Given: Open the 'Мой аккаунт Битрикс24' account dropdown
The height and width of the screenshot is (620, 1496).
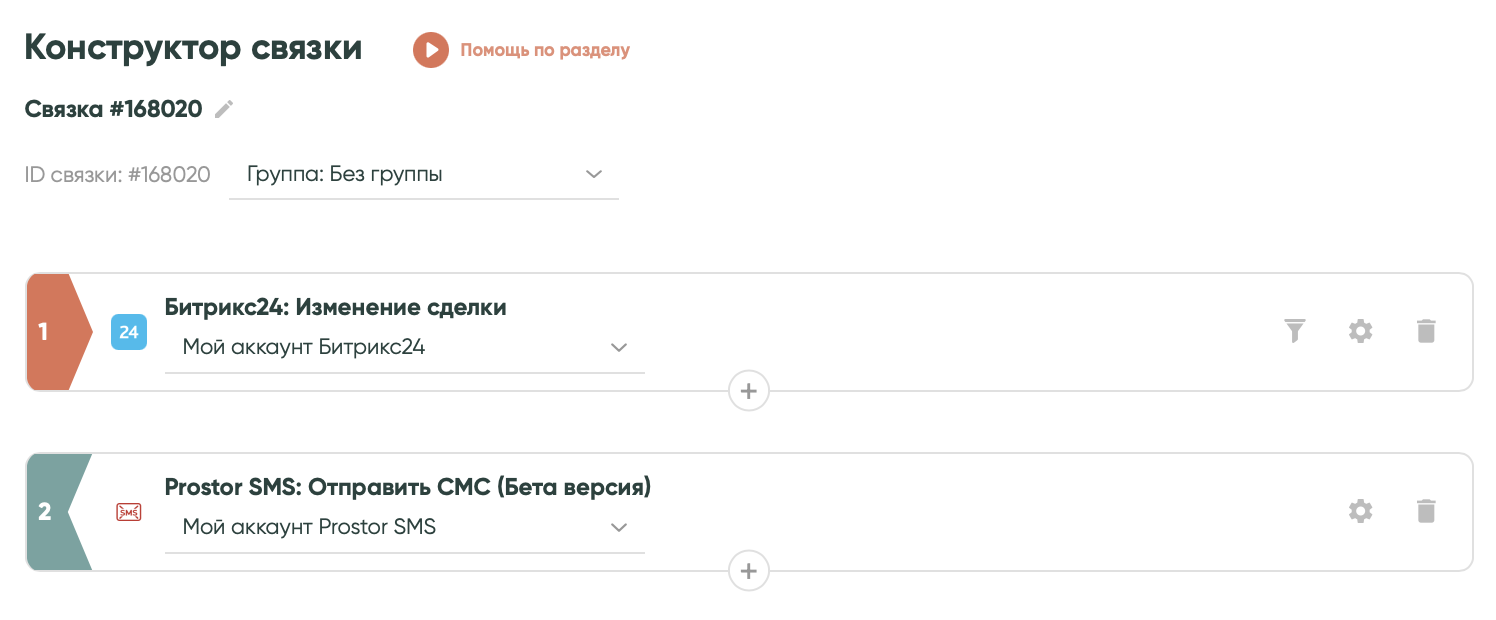Looking at the screenshot, I should click(x=404, y=348).
